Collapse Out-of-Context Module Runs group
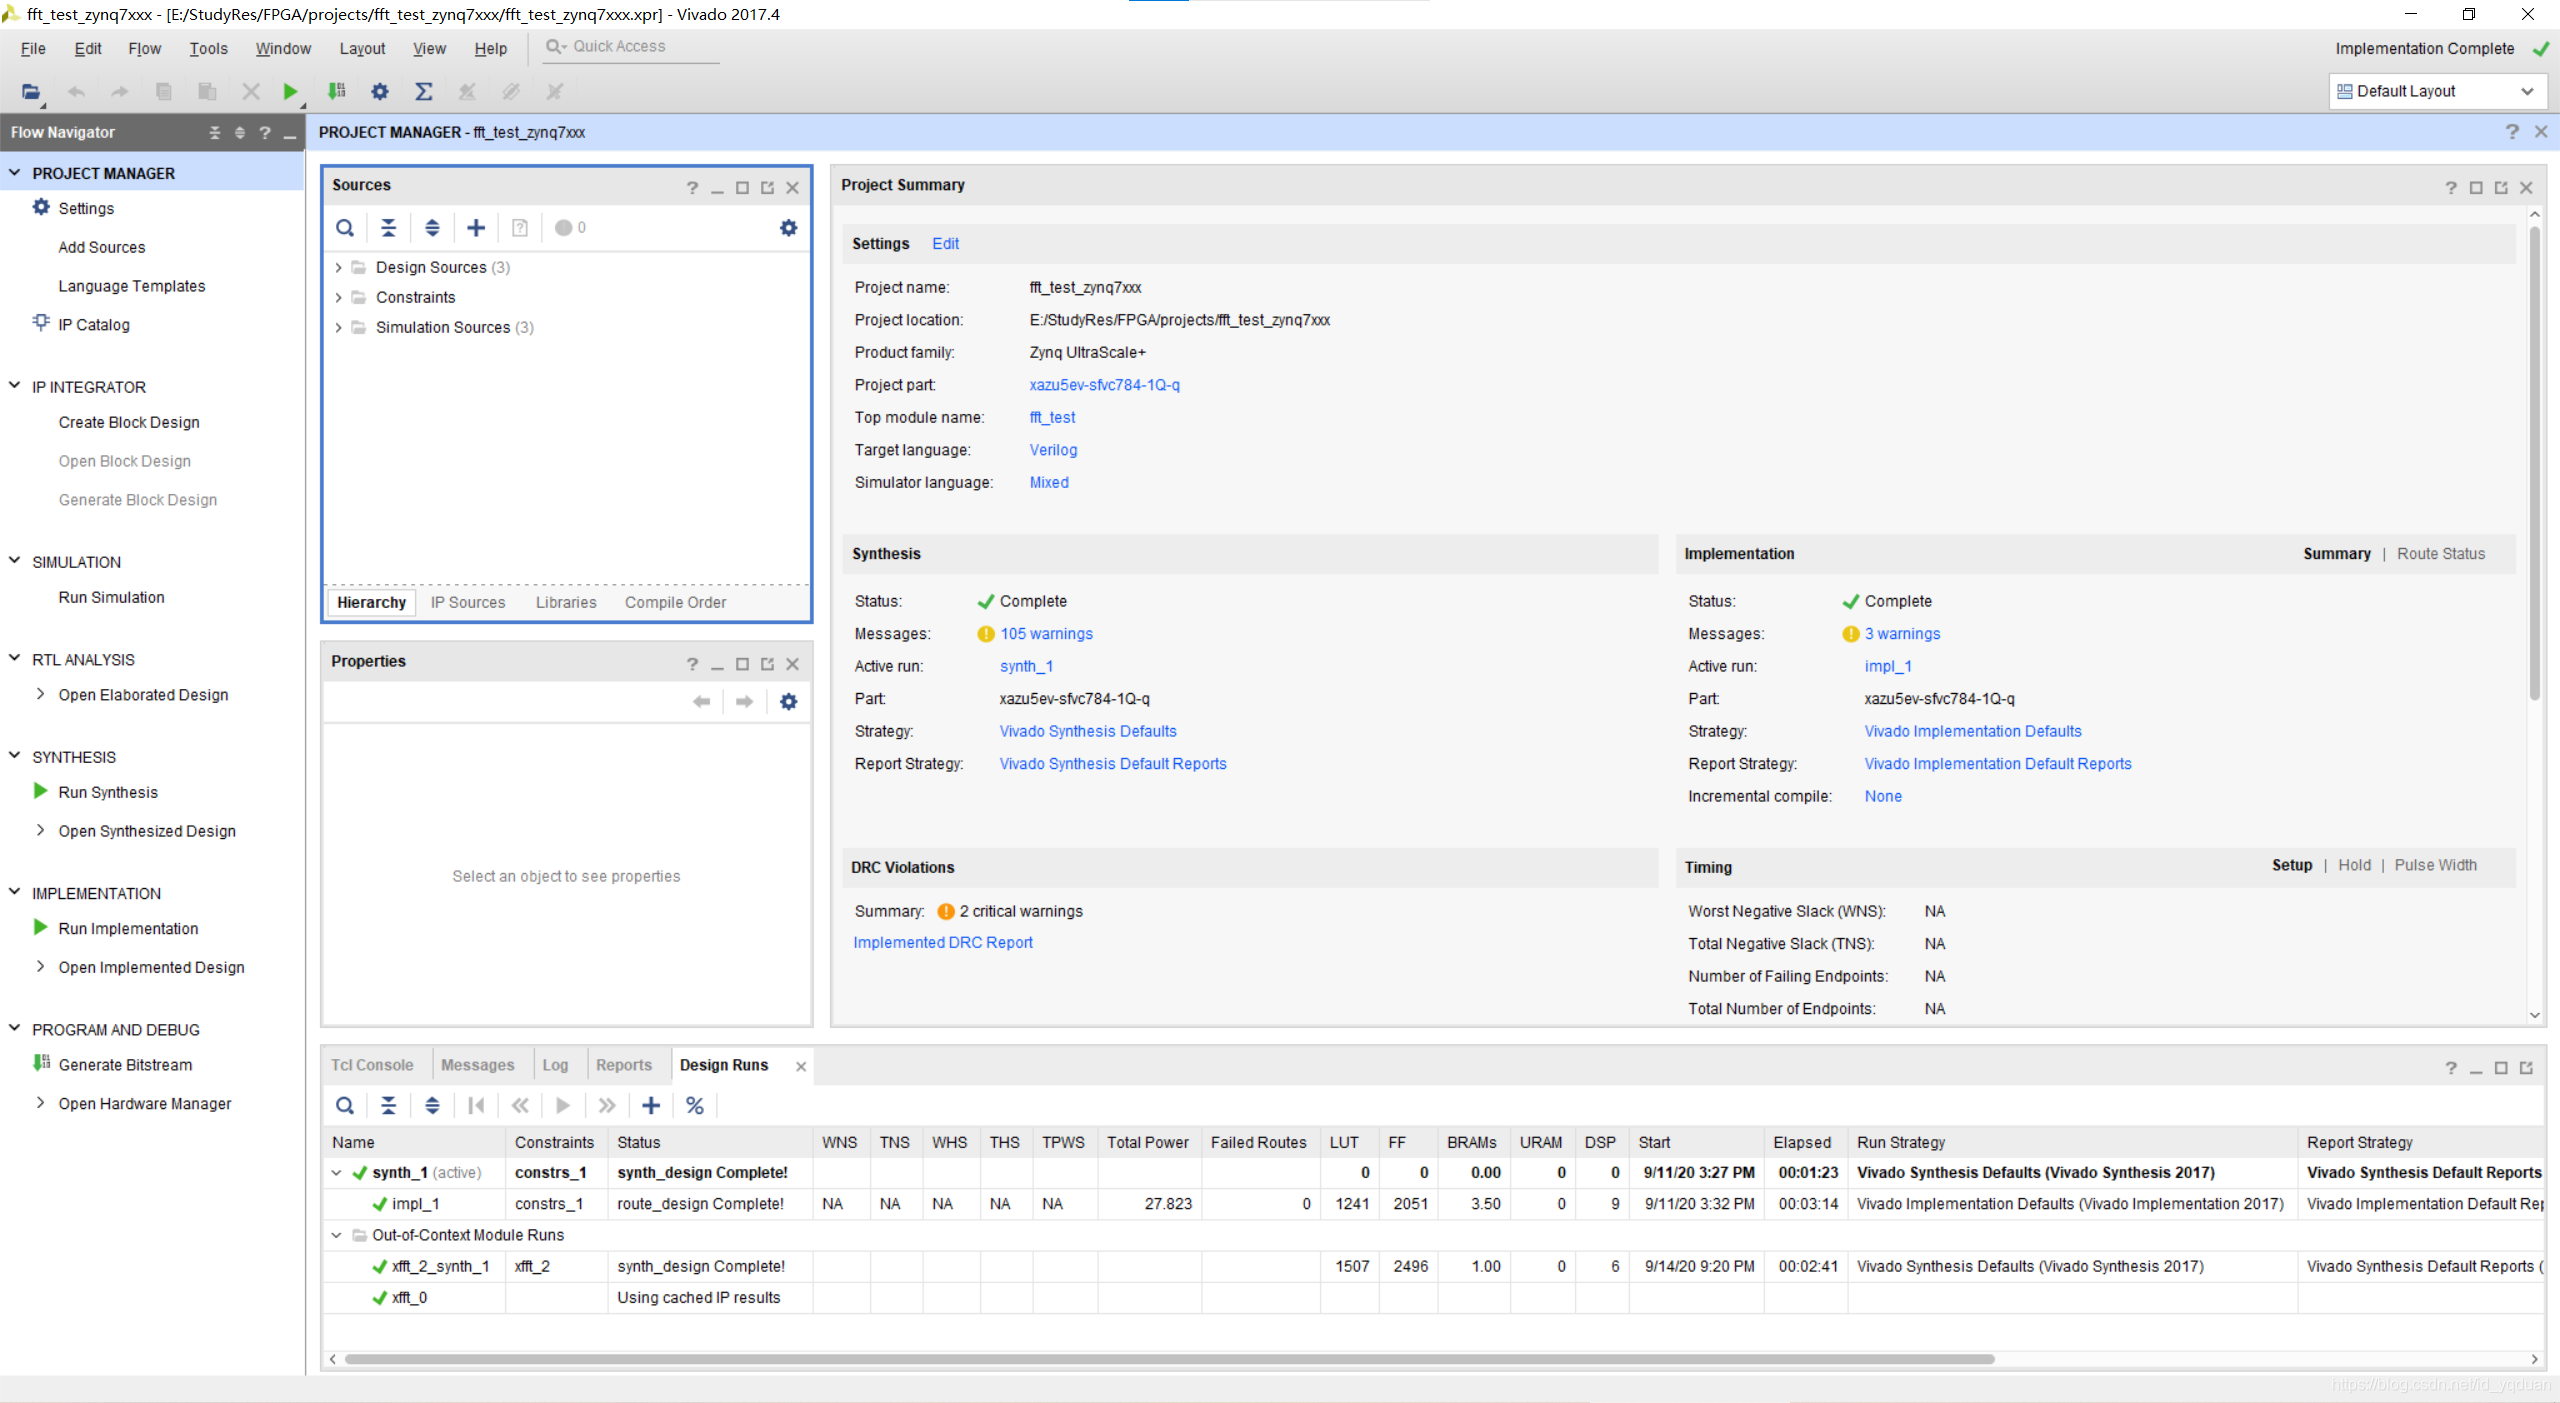This screenshot has width=2560, height=1403. pyautogui.click(x=337, y=1235)
